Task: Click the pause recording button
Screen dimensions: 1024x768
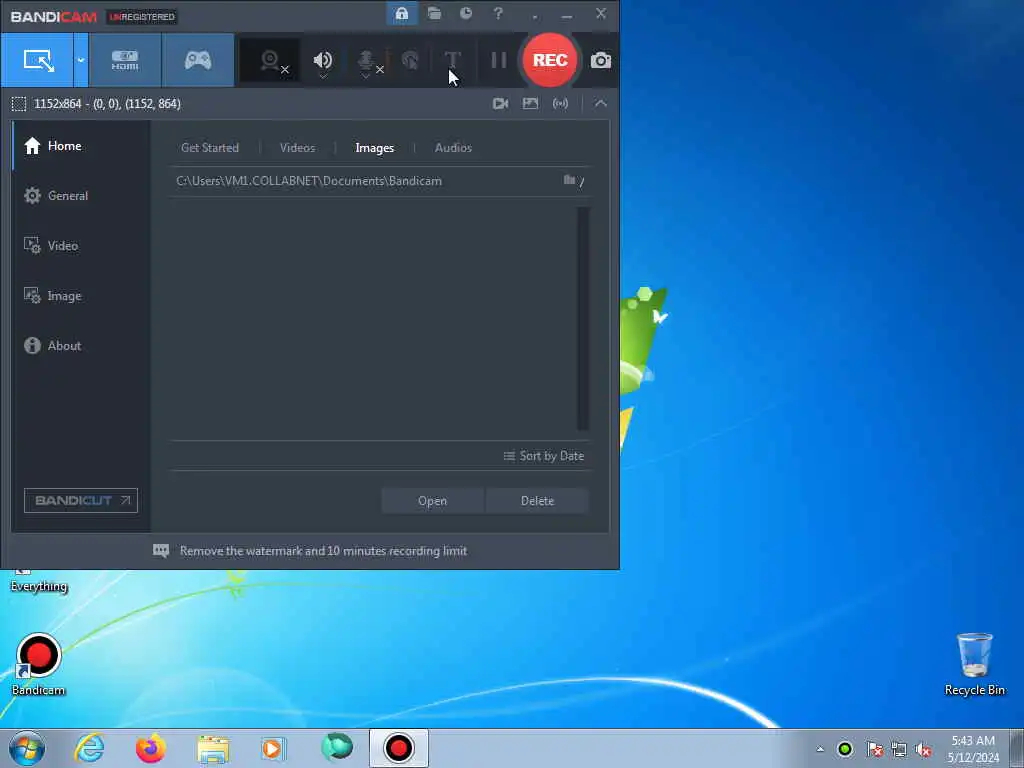Action: pos(499,61)
